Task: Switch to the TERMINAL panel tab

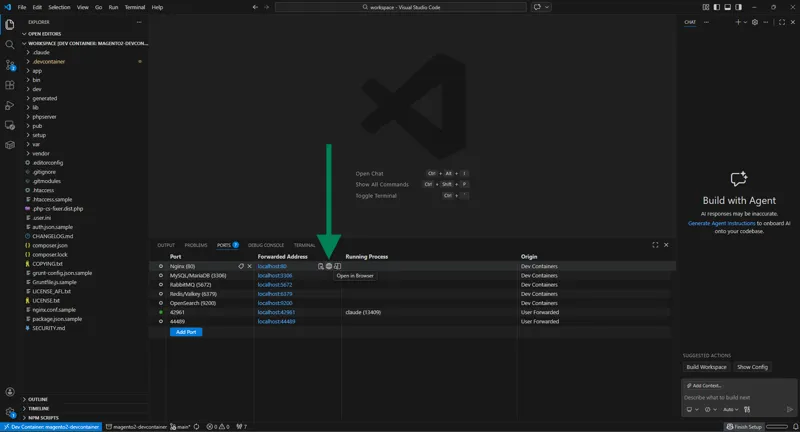Action: pyautogui.click(x=305, y=245)
